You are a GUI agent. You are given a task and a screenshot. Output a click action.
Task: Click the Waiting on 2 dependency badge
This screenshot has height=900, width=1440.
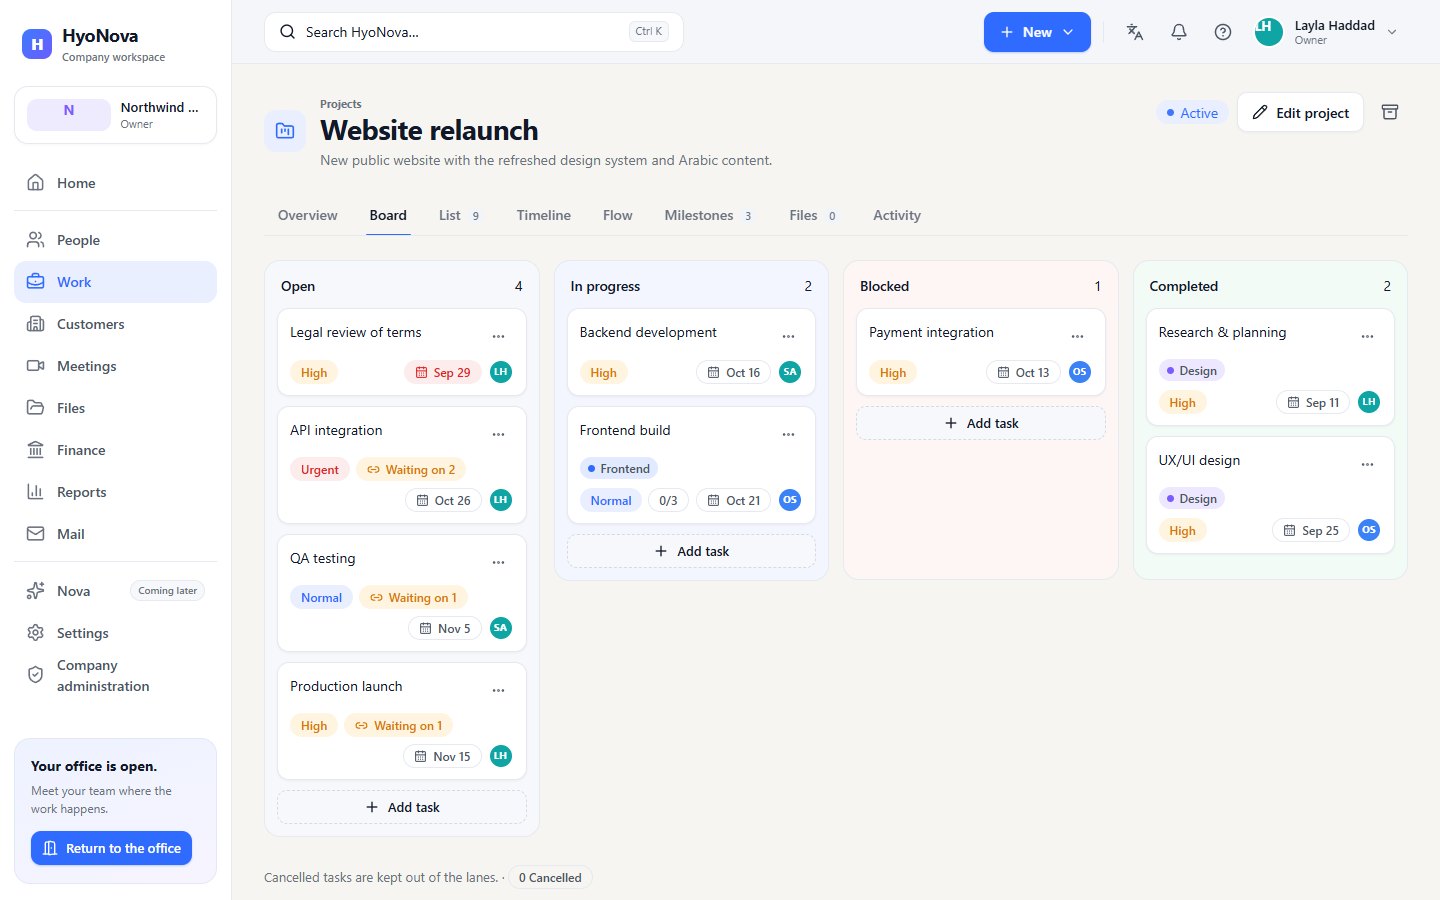(x=411, y=469)
